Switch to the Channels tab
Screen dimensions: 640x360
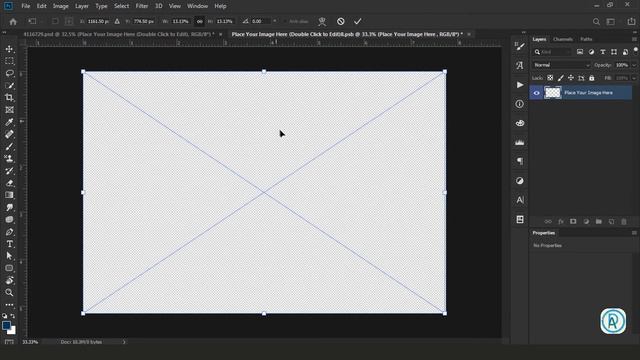tap(563, 39)
